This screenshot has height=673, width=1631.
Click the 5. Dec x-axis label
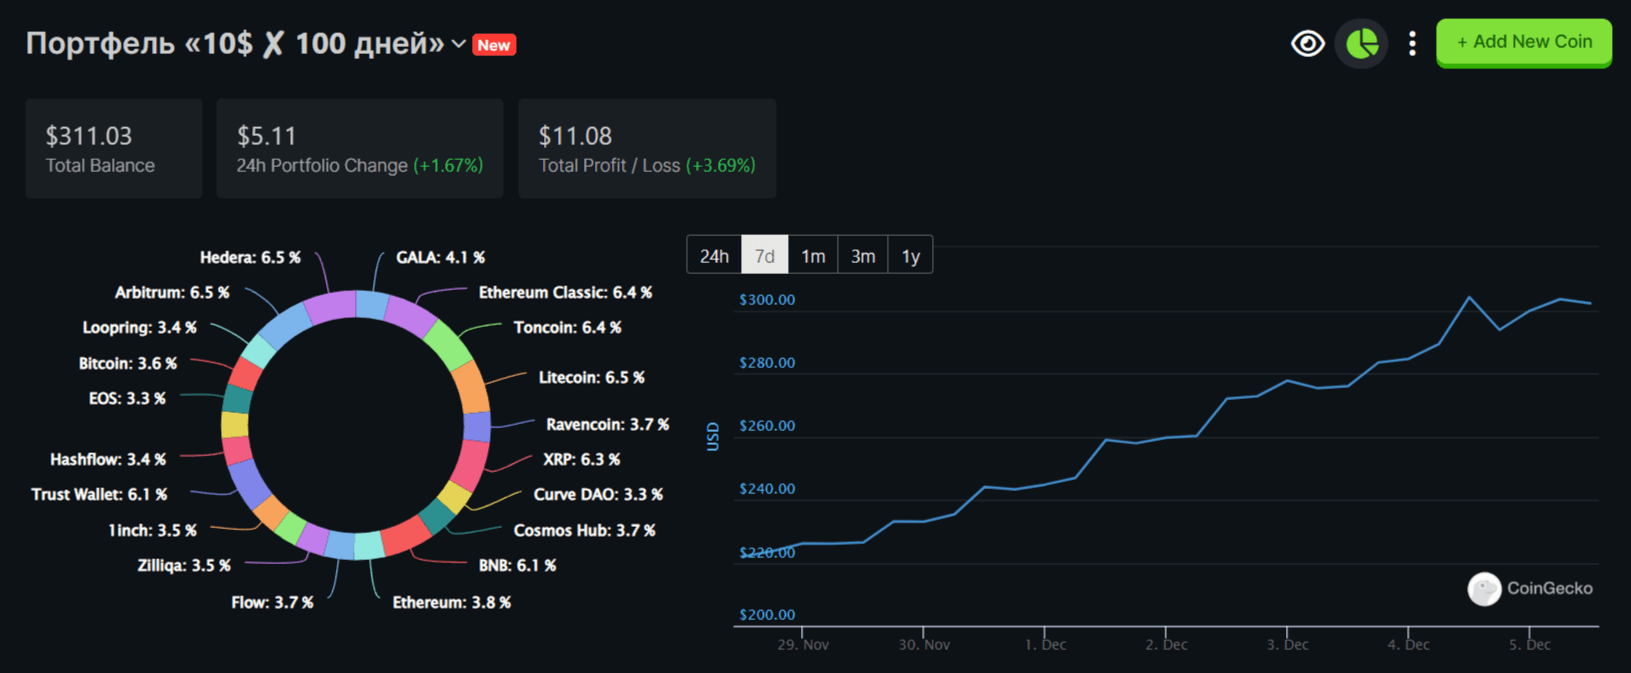point(1529,644)
